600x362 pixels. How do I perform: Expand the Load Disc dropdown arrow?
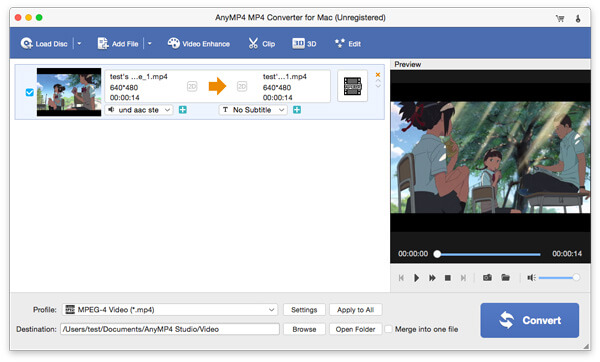[x=79, y=44]
